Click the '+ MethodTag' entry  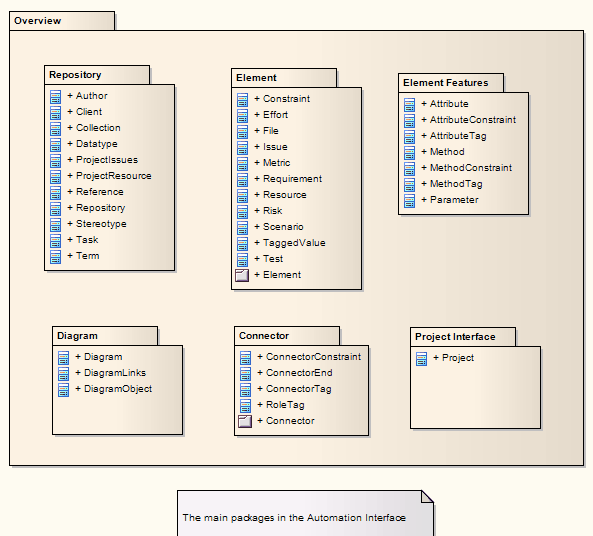click(452, 184)
